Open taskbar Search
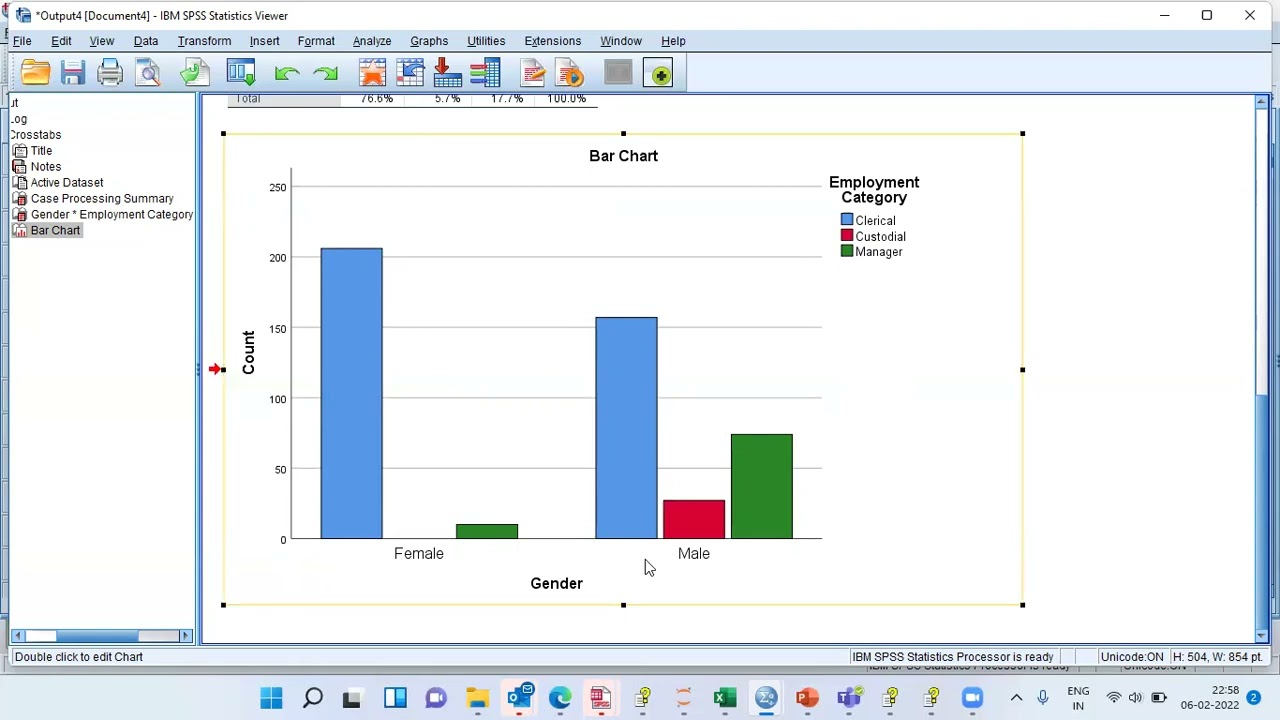 tap(312, 698)
